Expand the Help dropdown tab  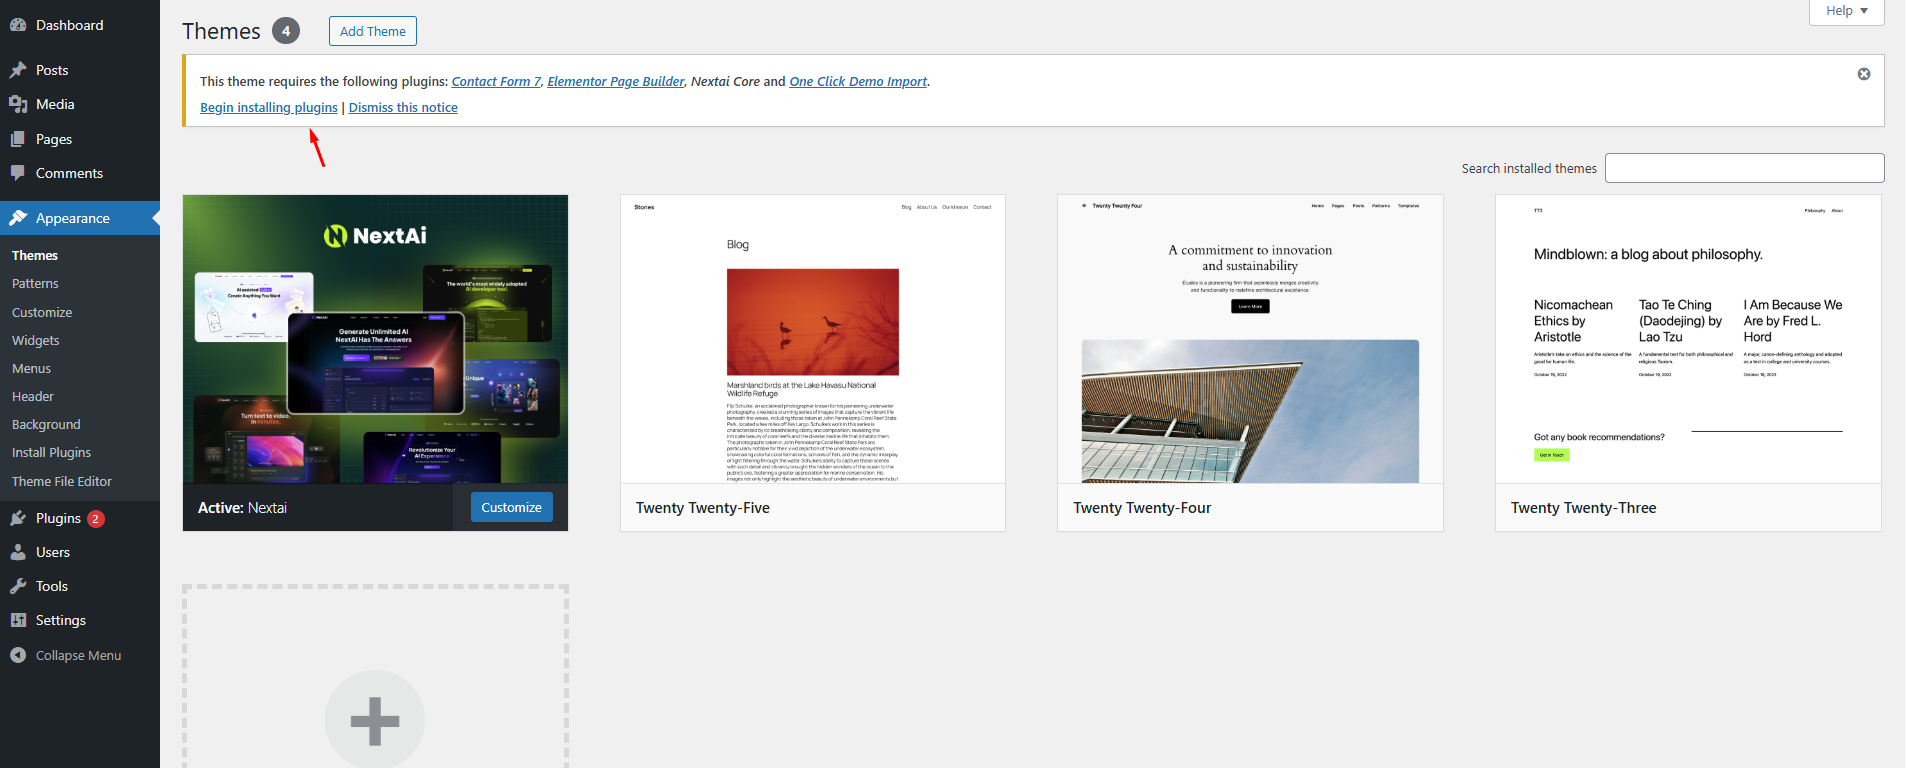click(1846, 11)
